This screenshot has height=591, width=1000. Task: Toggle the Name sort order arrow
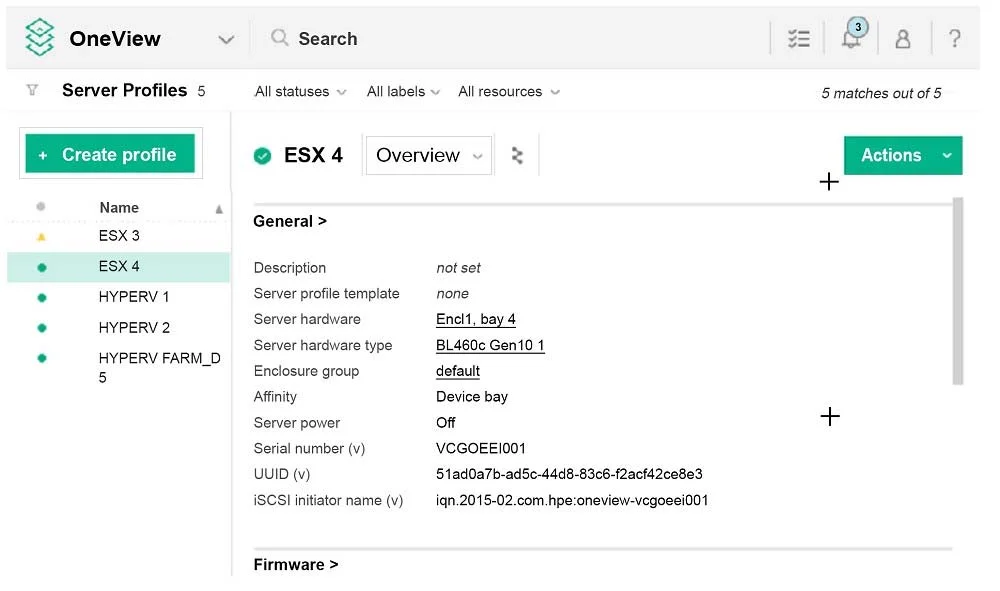coord(219,209)
